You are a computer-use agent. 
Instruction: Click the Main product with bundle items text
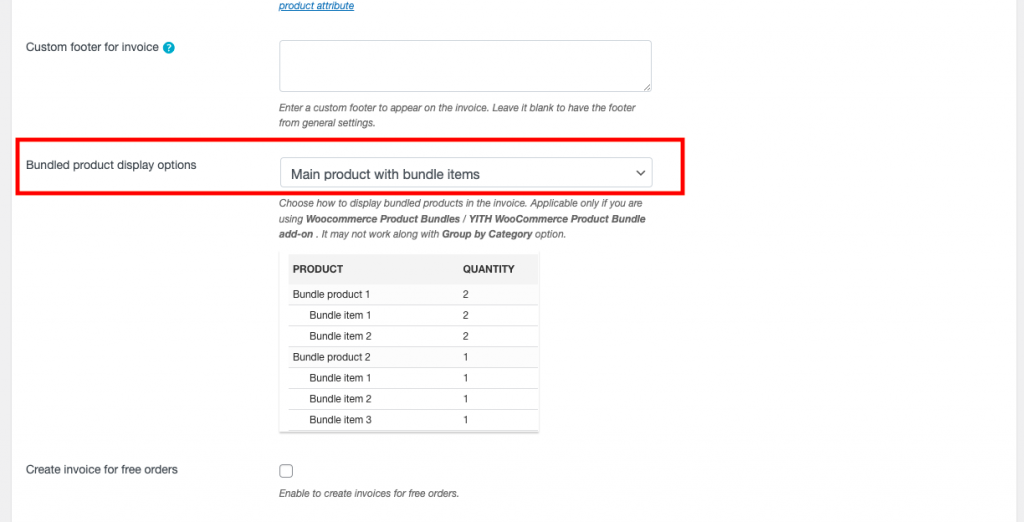coord(385,174)
